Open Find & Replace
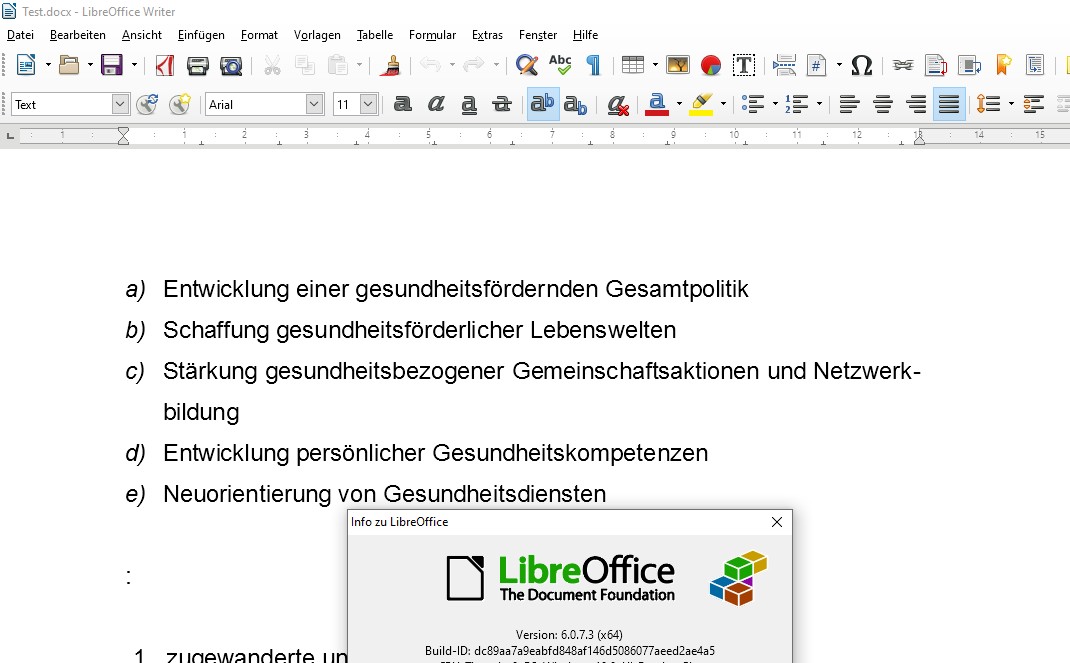Screen dimensions: 1070x663 click(x=527, y=65)
